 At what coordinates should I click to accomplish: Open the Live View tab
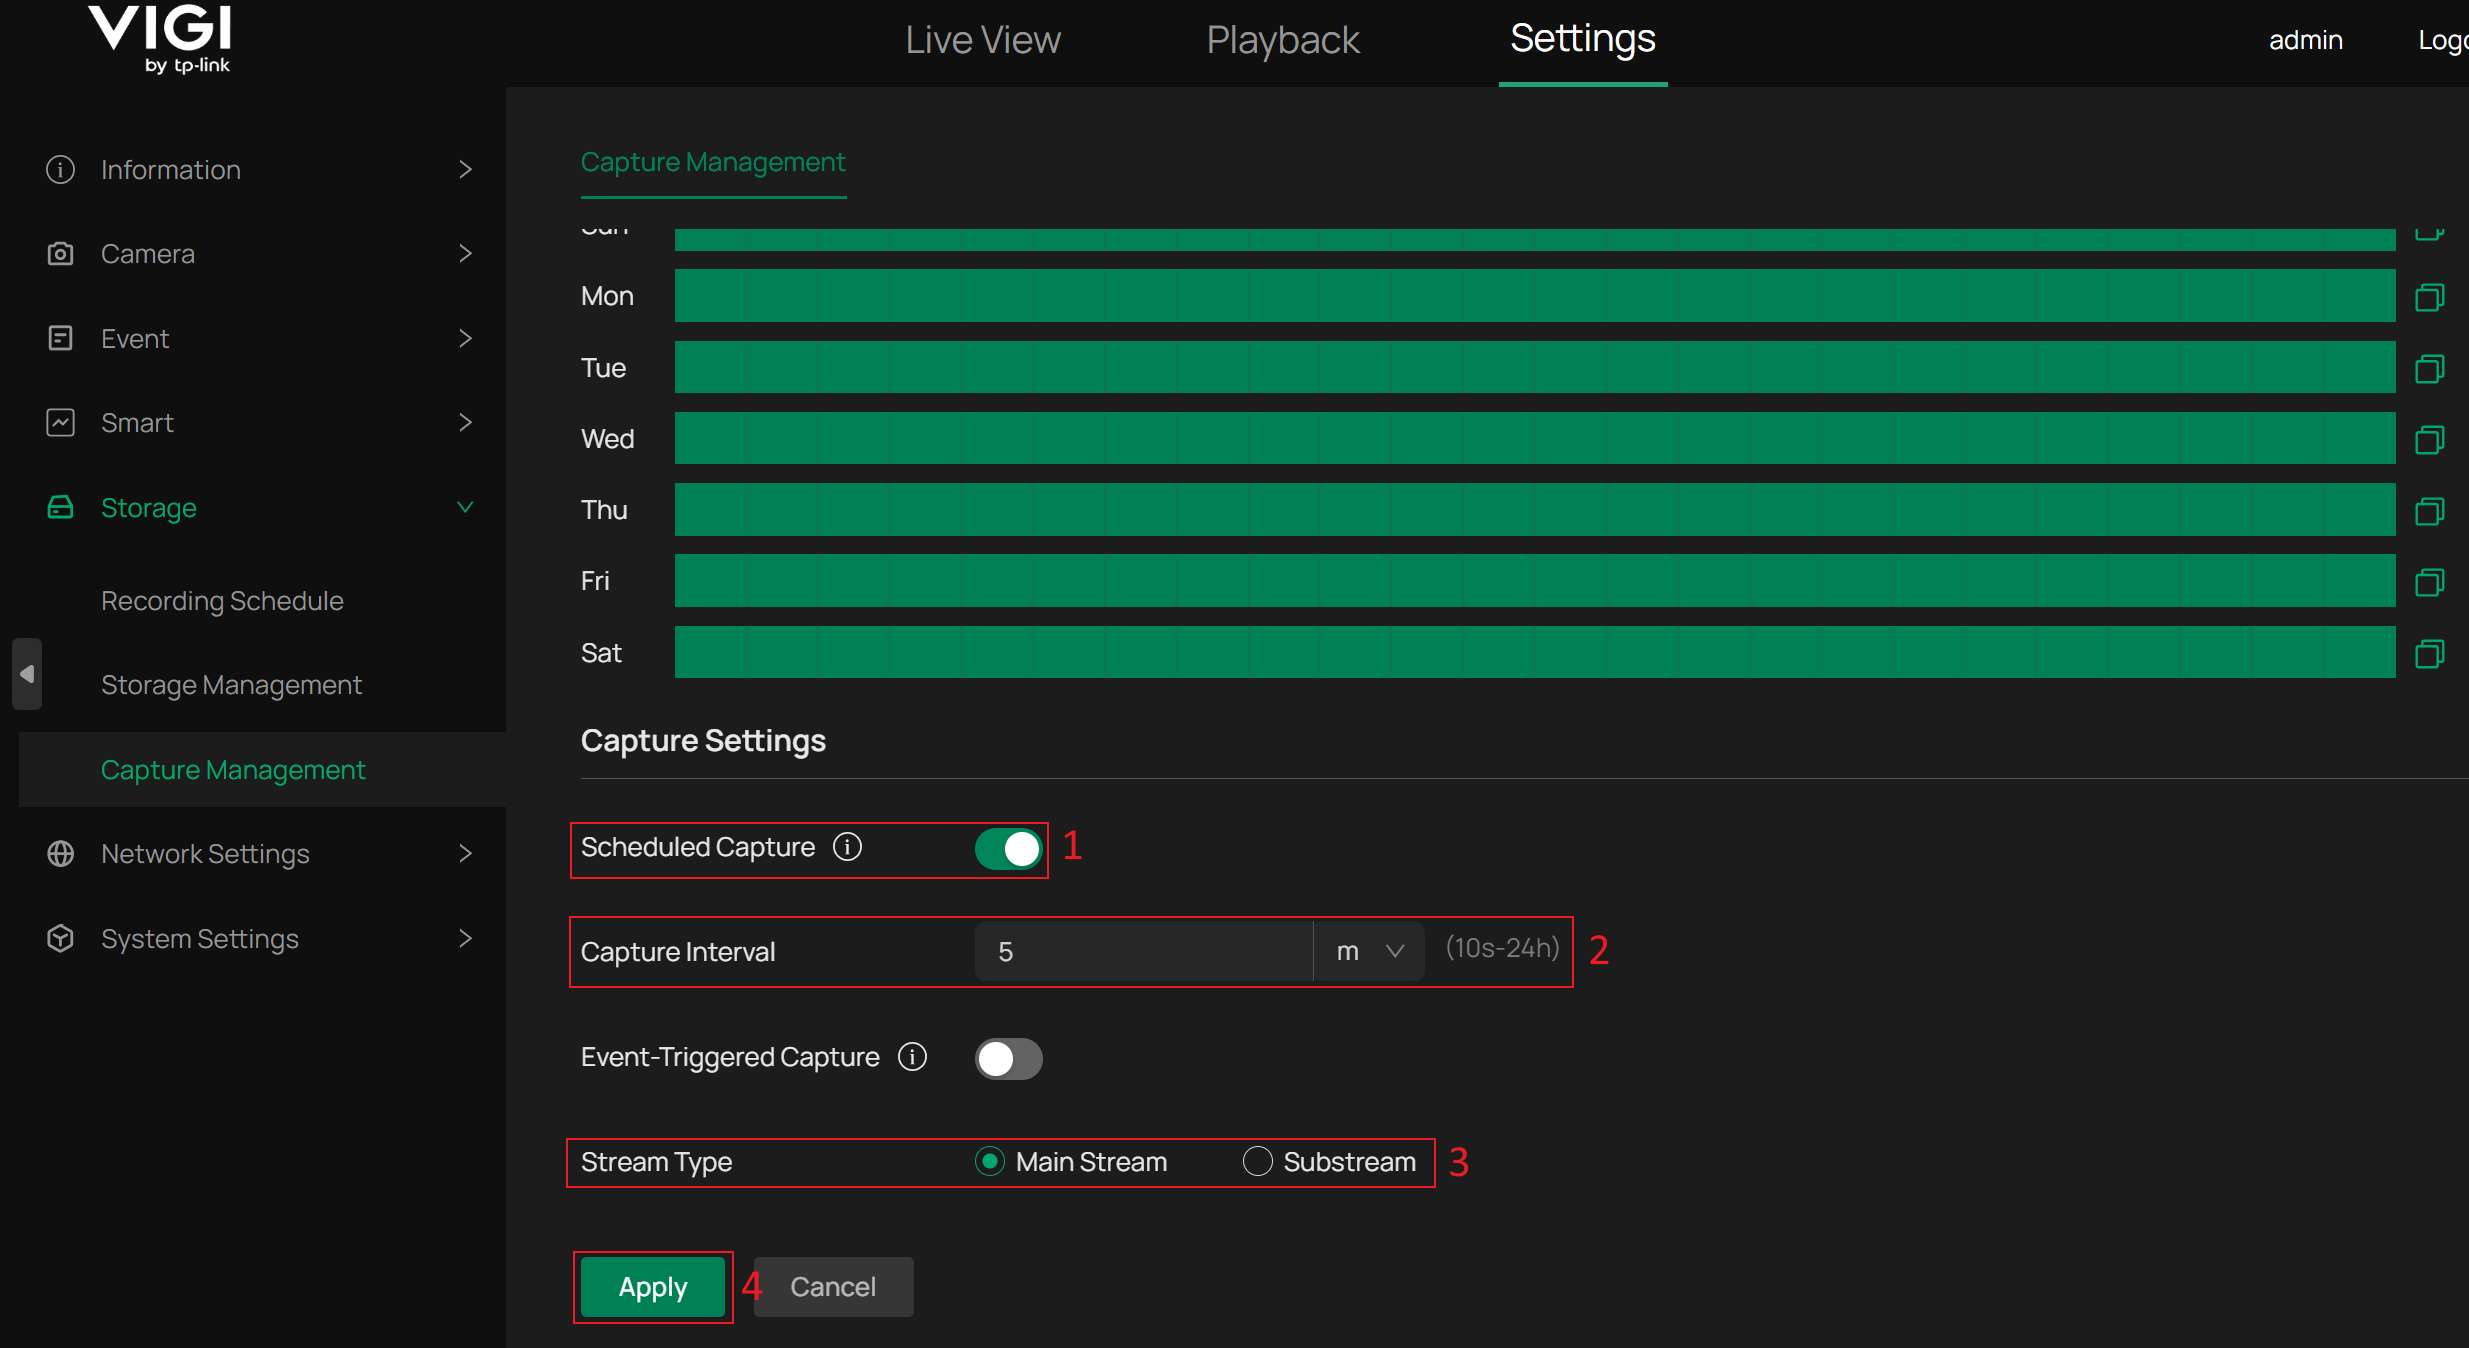(x=983, y=40)
